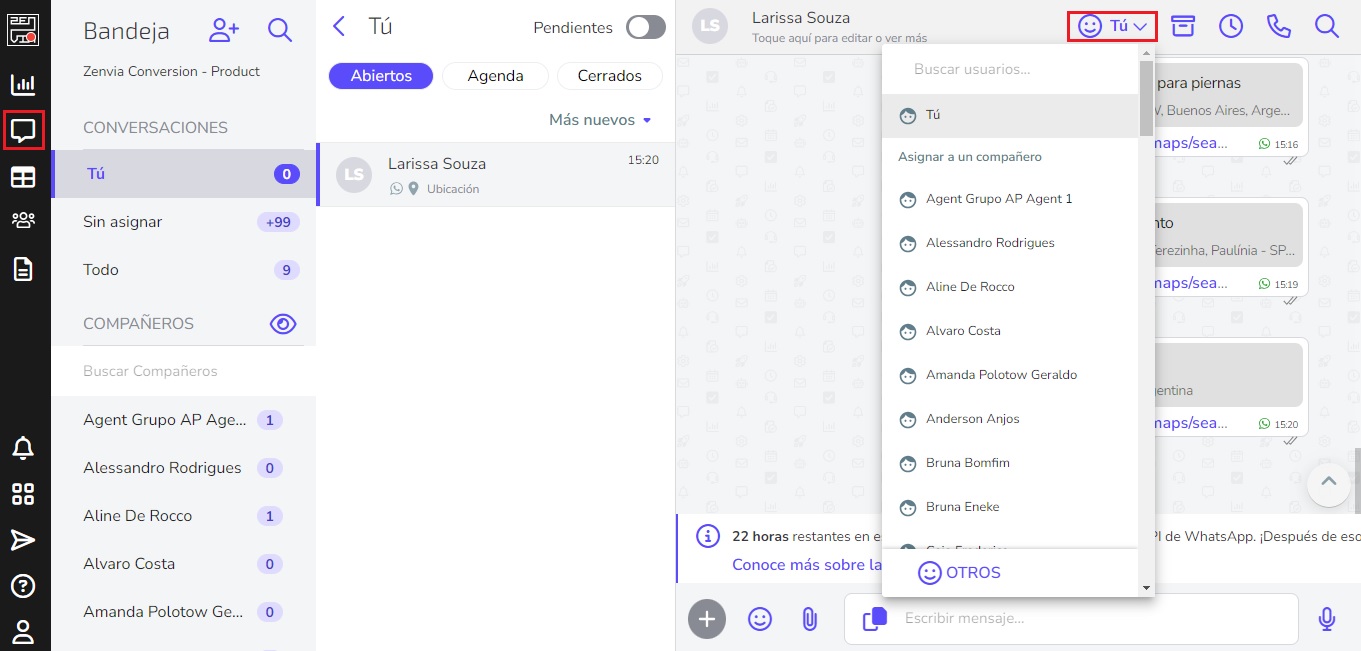1361x651 pixels.
Task: Select the Agenda tab
Action: point(495,76)
